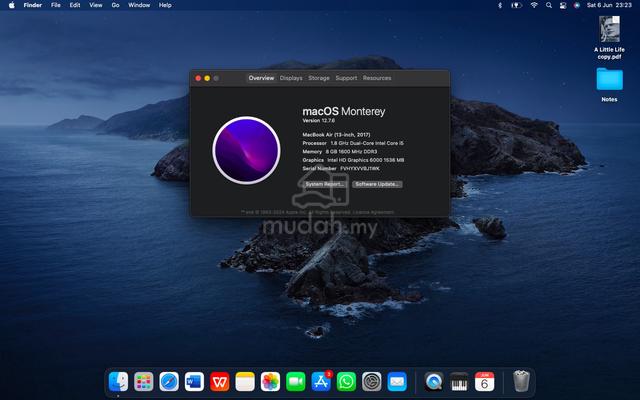Close the About This Mac window
The image size is (640, 400).
198,78
